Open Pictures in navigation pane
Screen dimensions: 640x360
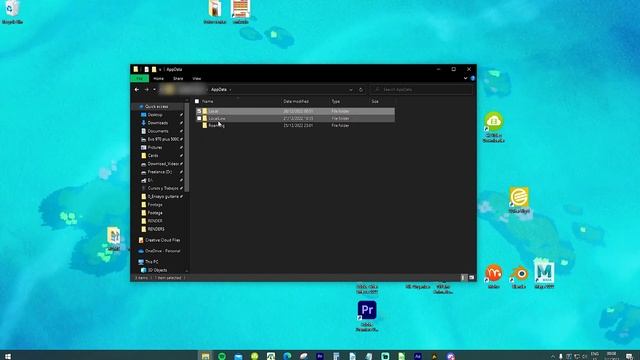155,147
